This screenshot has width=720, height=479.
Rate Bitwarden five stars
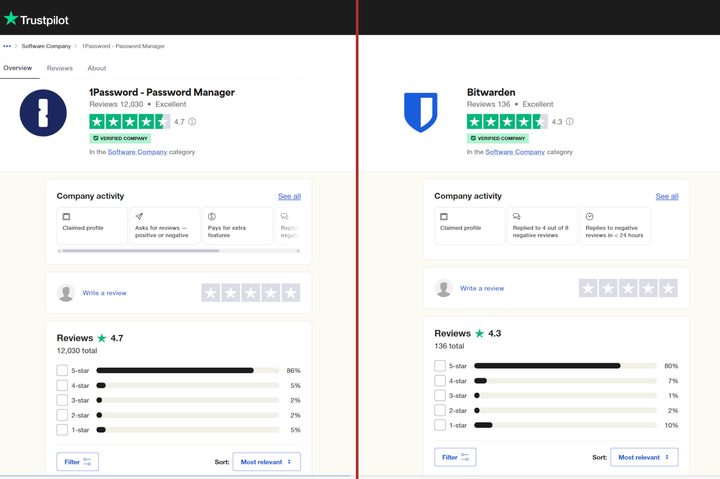pos(669,288)
